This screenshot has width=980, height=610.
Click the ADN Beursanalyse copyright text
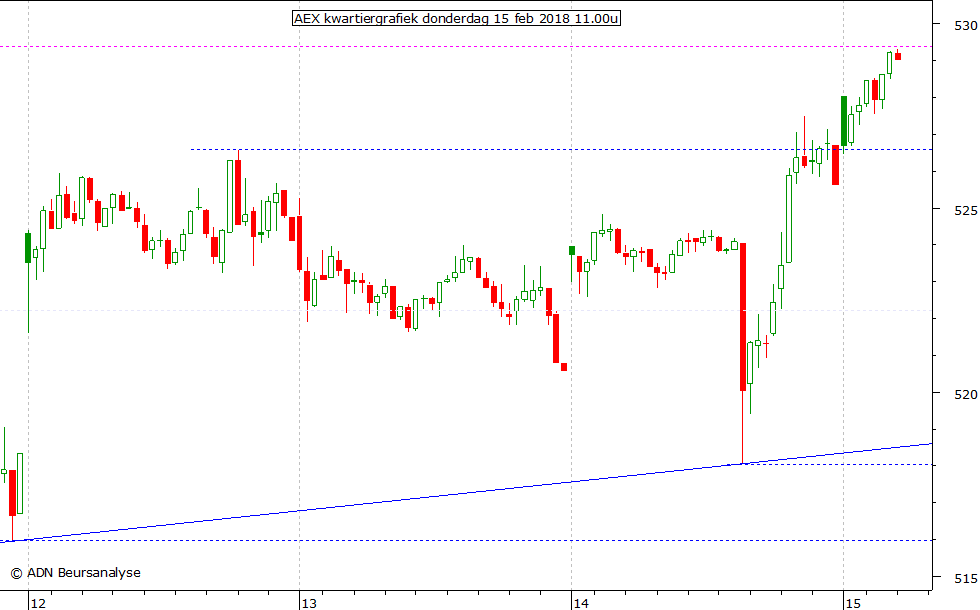coord(76,572)
